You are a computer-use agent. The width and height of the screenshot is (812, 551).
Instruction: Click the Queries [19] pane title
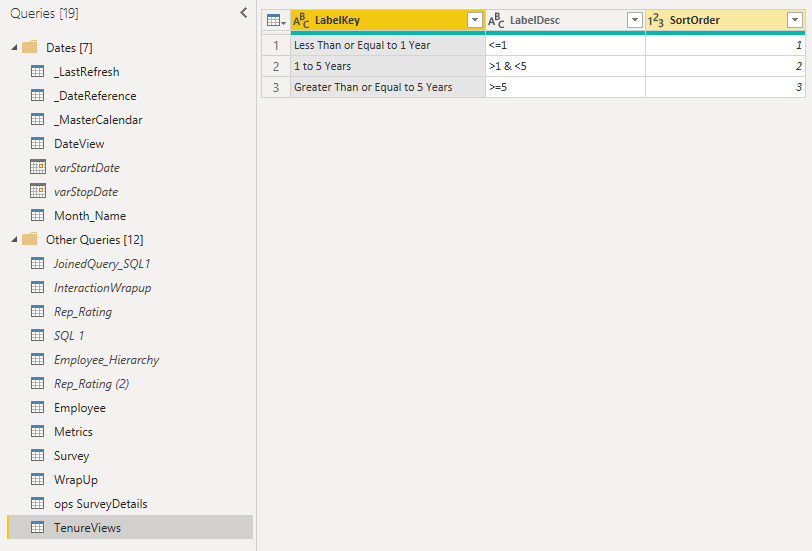44,13
